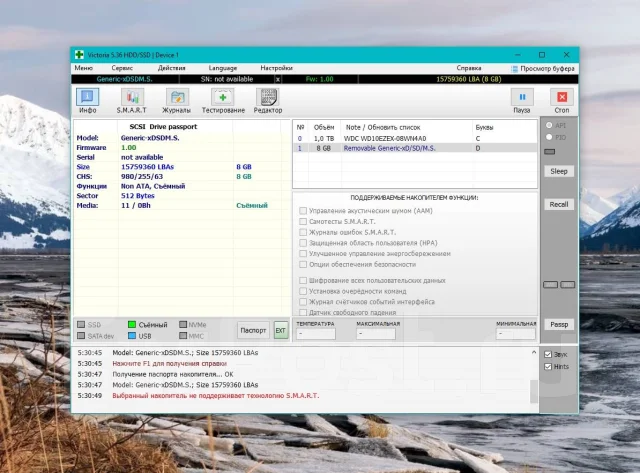Click the Sleep button
The width and height of the screenshot is (640, 473).
(x=559, y=171)
